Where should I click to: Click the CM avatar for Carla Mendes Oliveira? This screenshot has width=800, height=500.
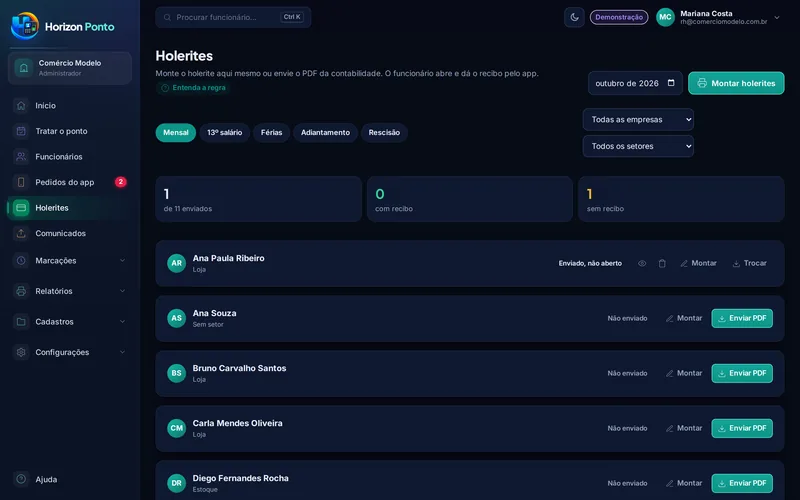177,428
